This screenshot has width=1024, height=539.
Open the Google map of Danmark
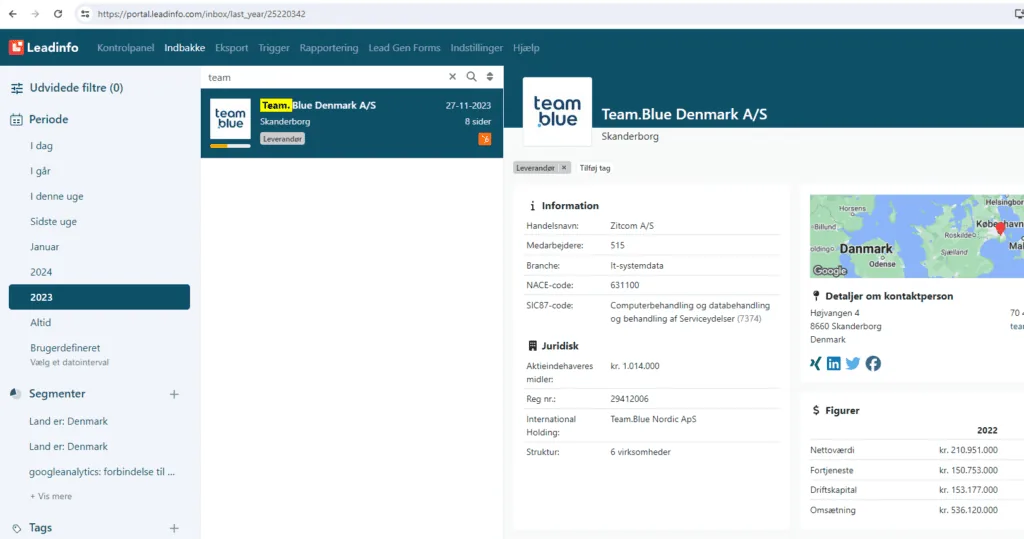point(917,236)
